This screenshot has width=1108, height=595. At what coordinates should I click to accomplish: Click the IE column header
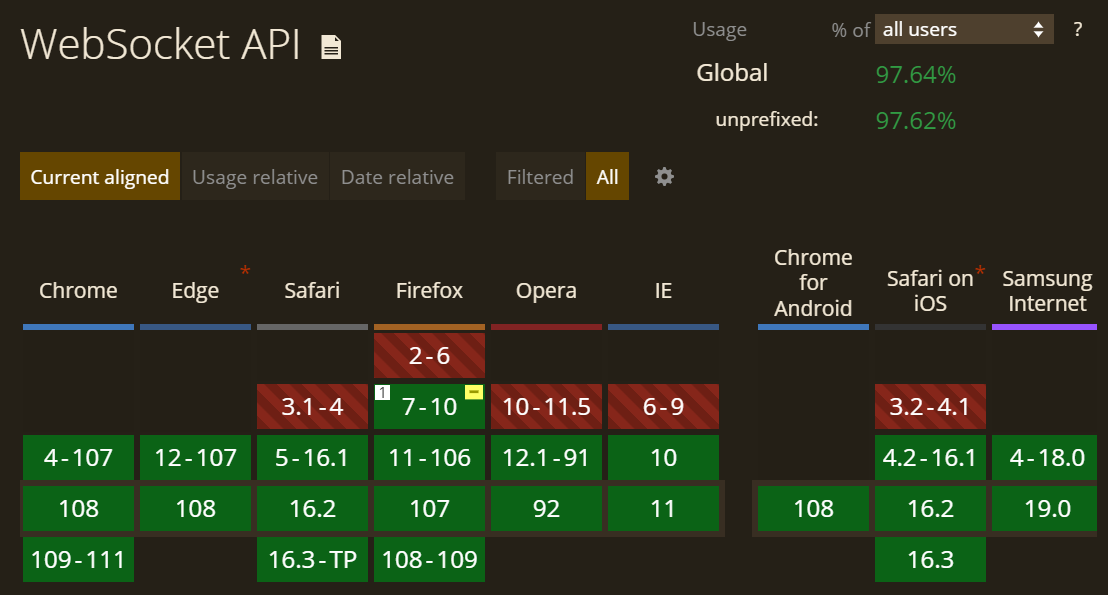664,290
